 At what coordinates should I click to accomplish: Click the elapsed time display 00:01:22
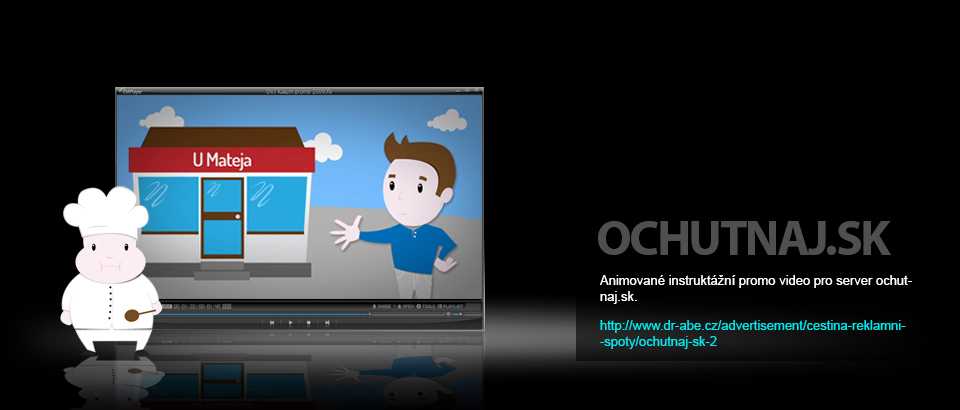click(x=184, y=306)
